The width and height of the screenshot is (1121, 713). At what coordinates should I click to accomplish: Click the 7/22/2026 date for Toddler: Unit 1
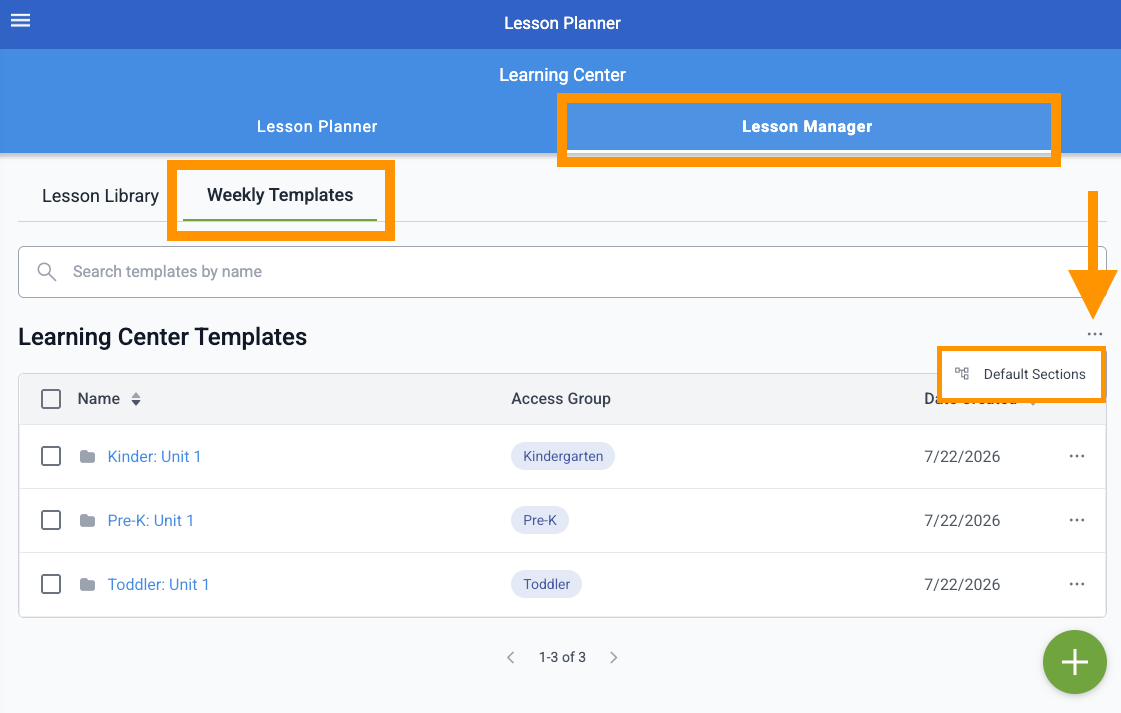pyautogui.click(x=962, y=584)
